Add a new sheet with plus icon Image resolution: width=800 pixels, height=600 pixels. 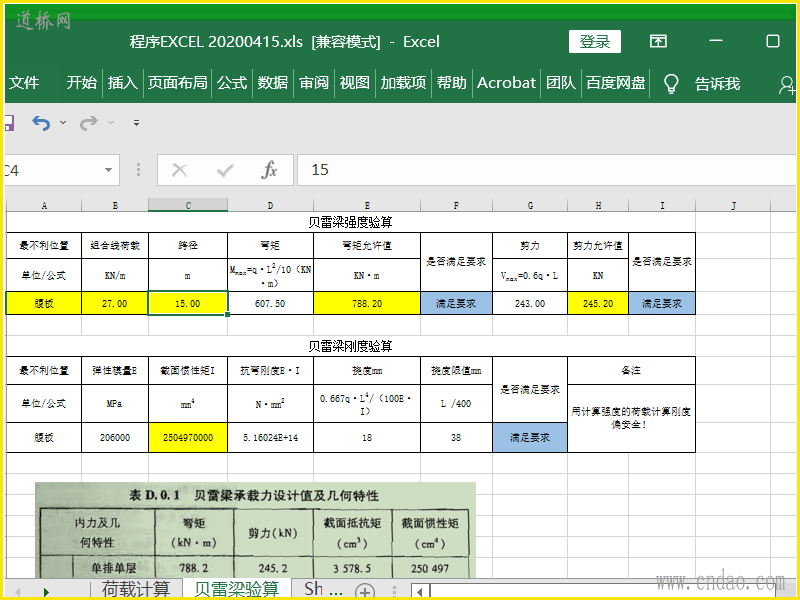pyautogui.click(x=364, y=591)
